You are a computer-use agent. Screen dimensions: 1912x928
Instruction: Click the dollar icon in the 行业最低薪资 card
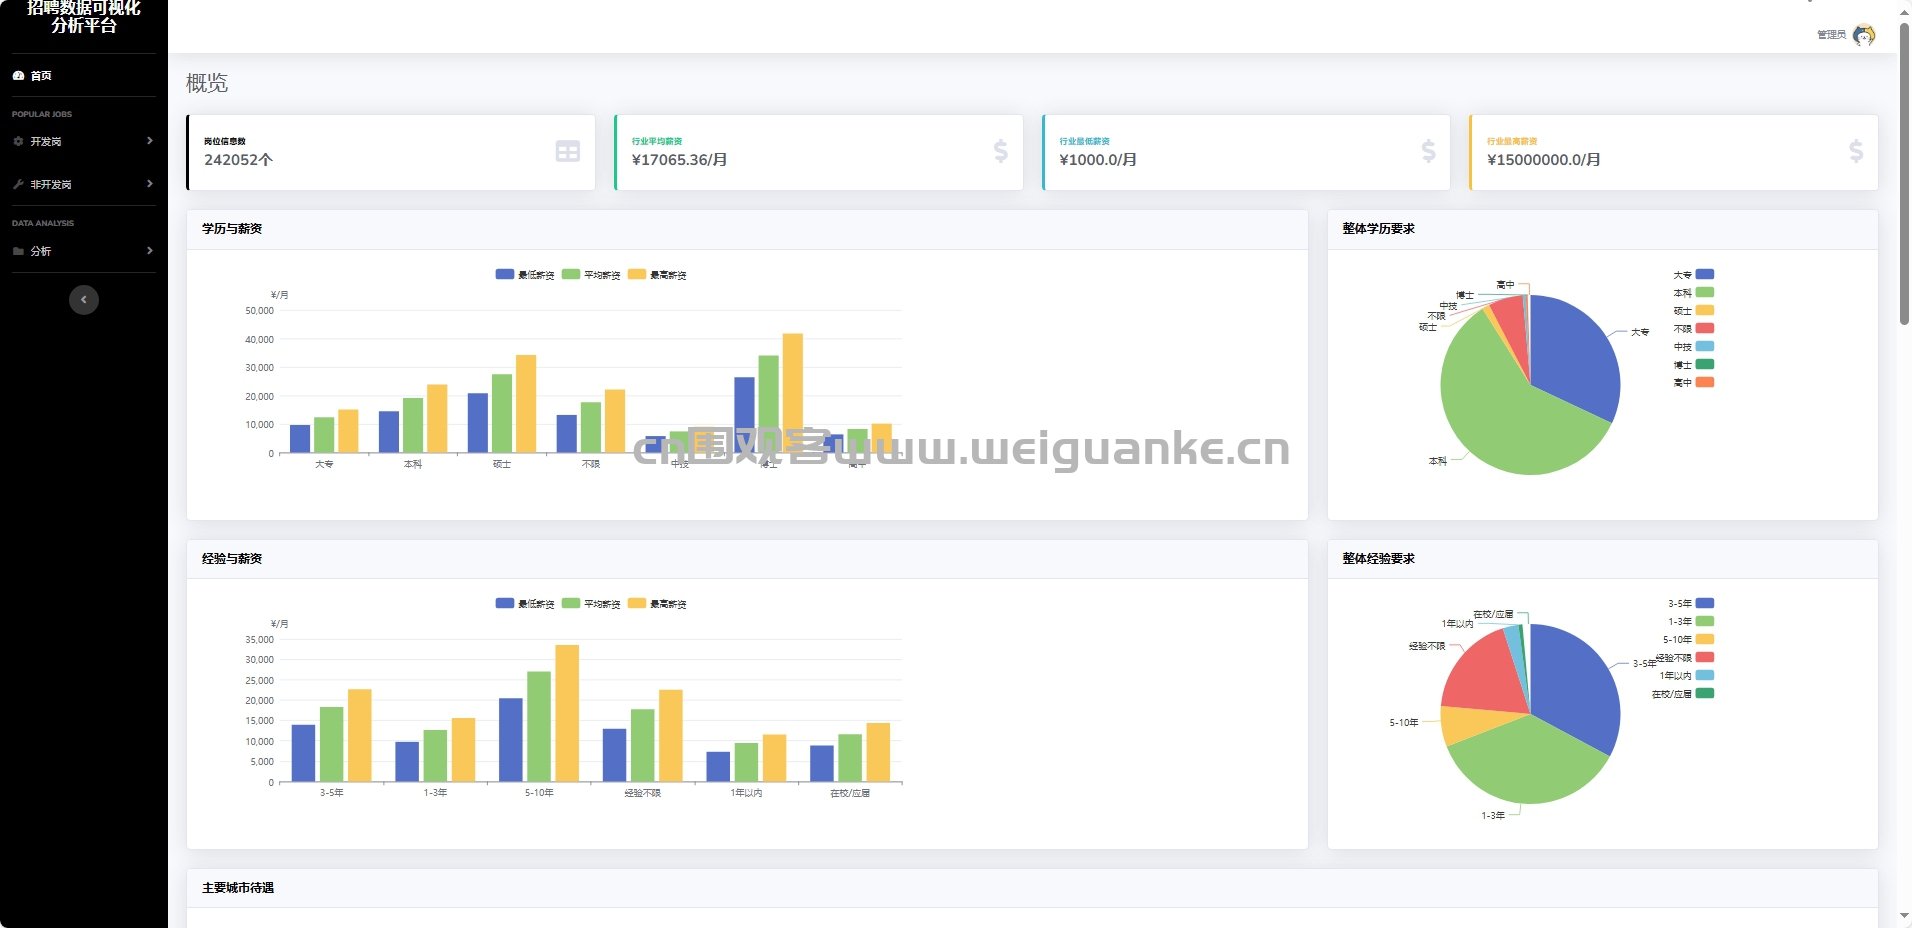(x=1428, y=151)
